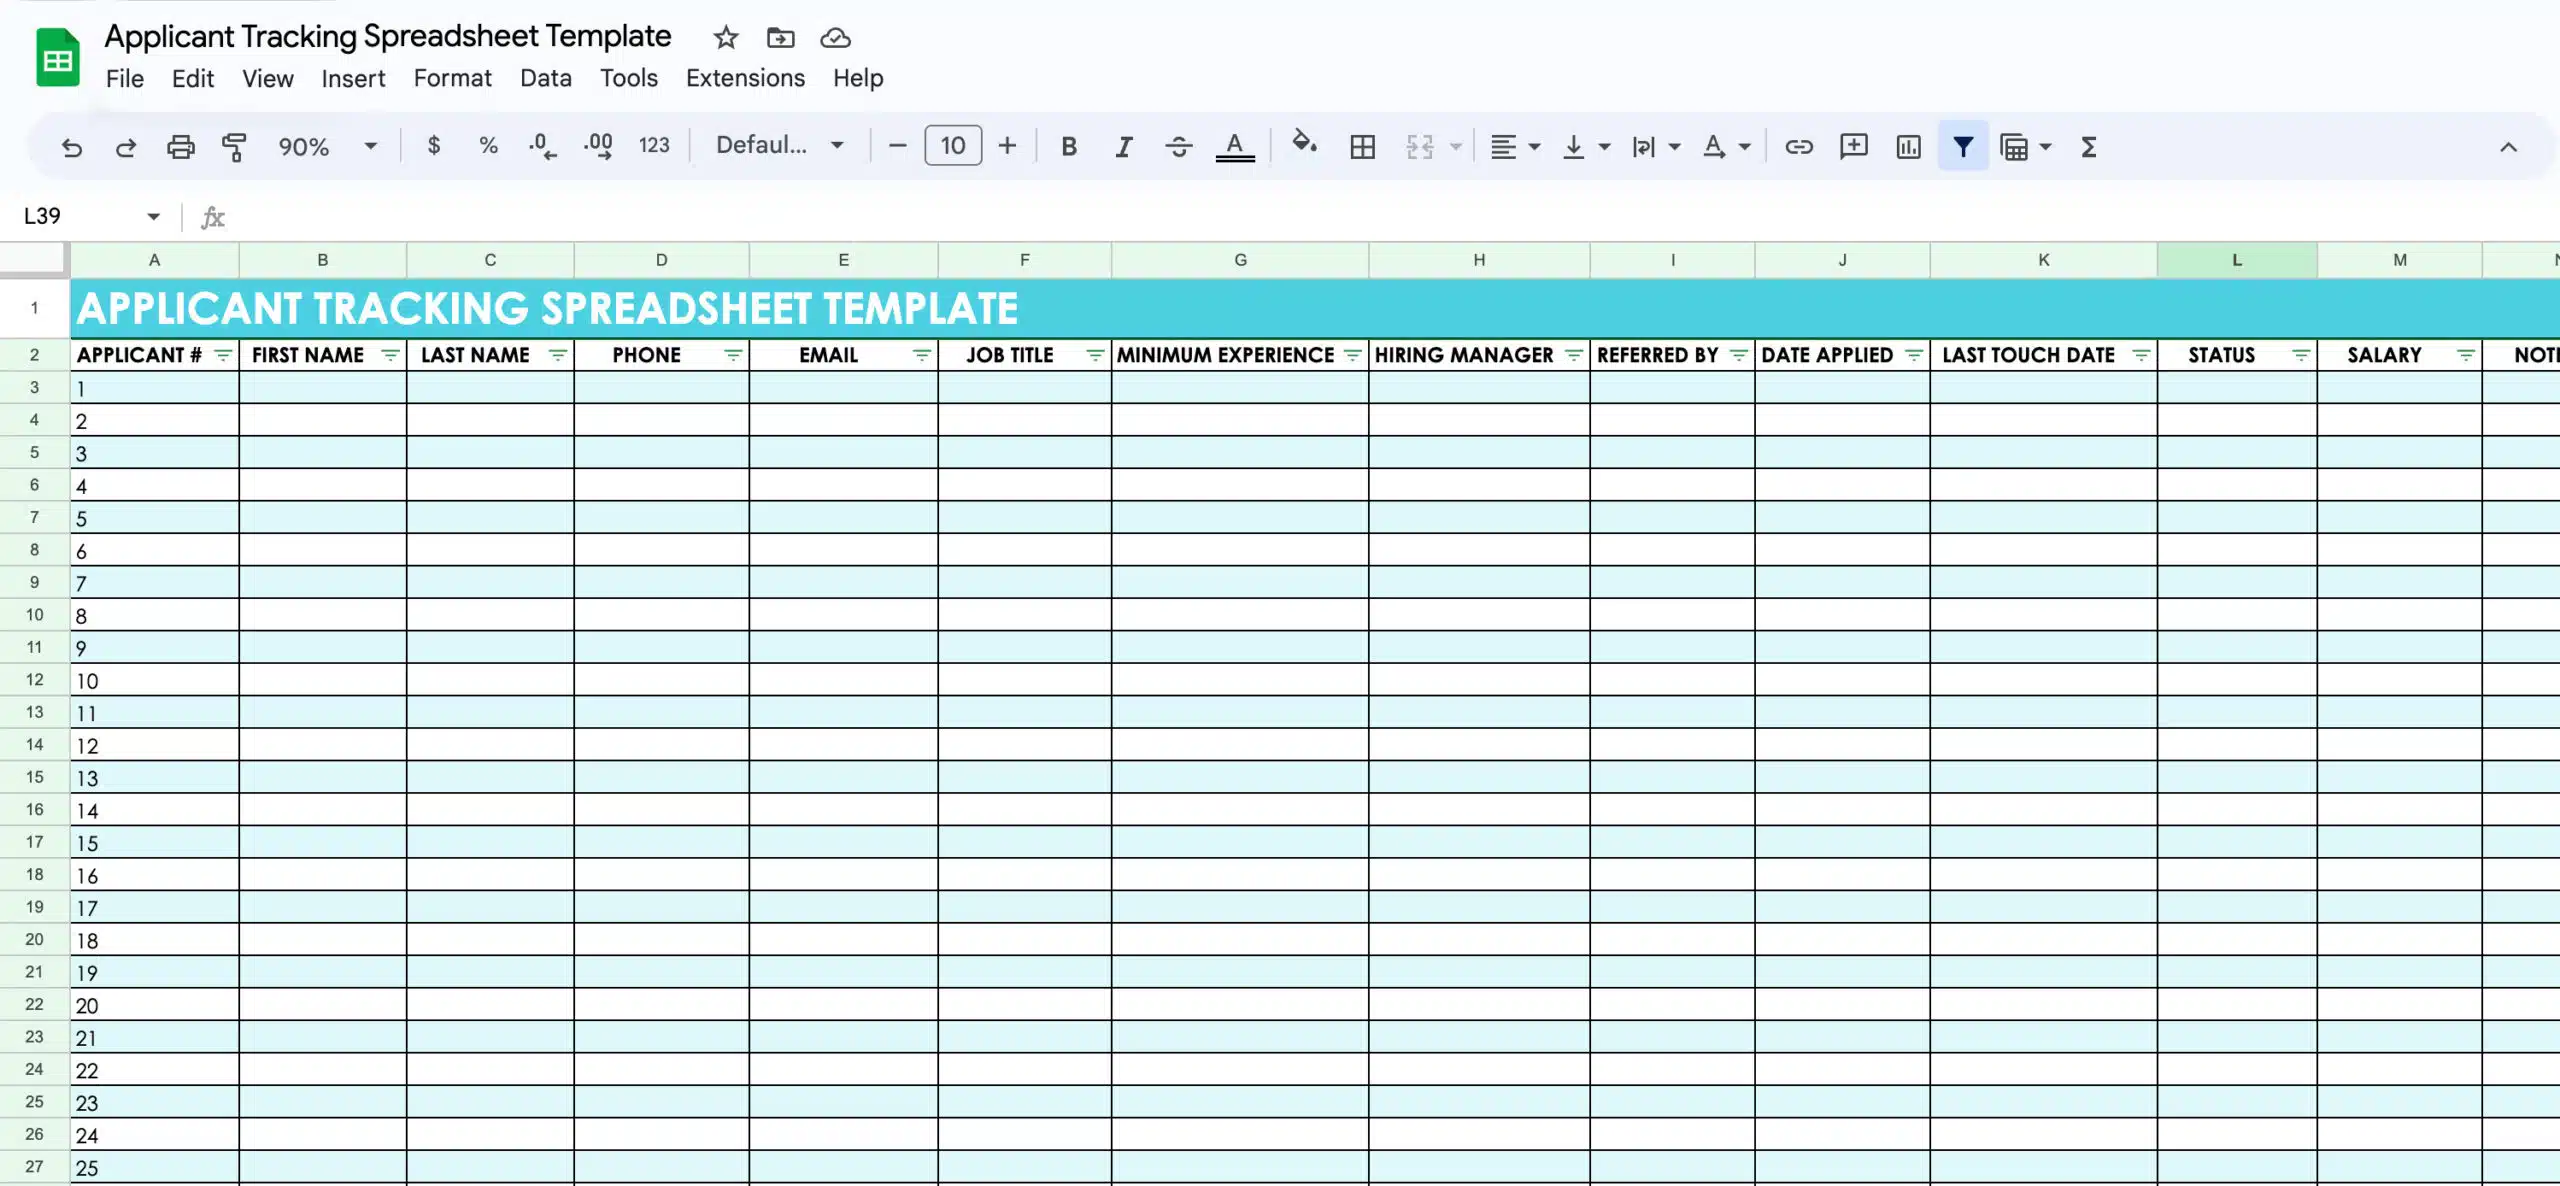
Task: Click the font size field showing 10
Action: [952, 146]
